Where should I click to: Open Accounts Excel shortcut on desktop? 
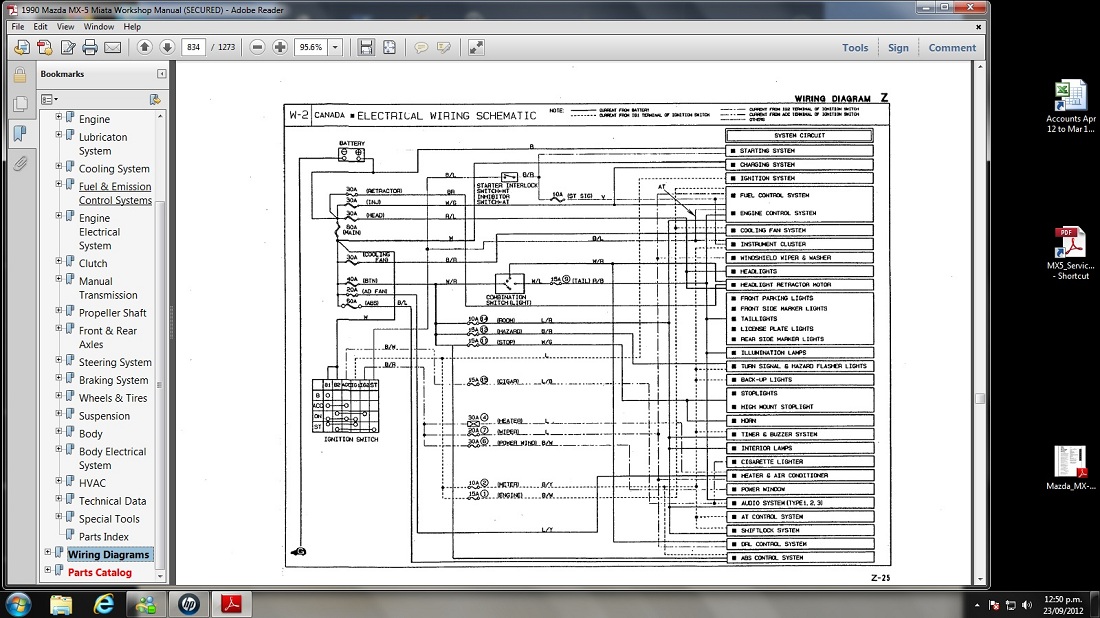[1070, 107]
